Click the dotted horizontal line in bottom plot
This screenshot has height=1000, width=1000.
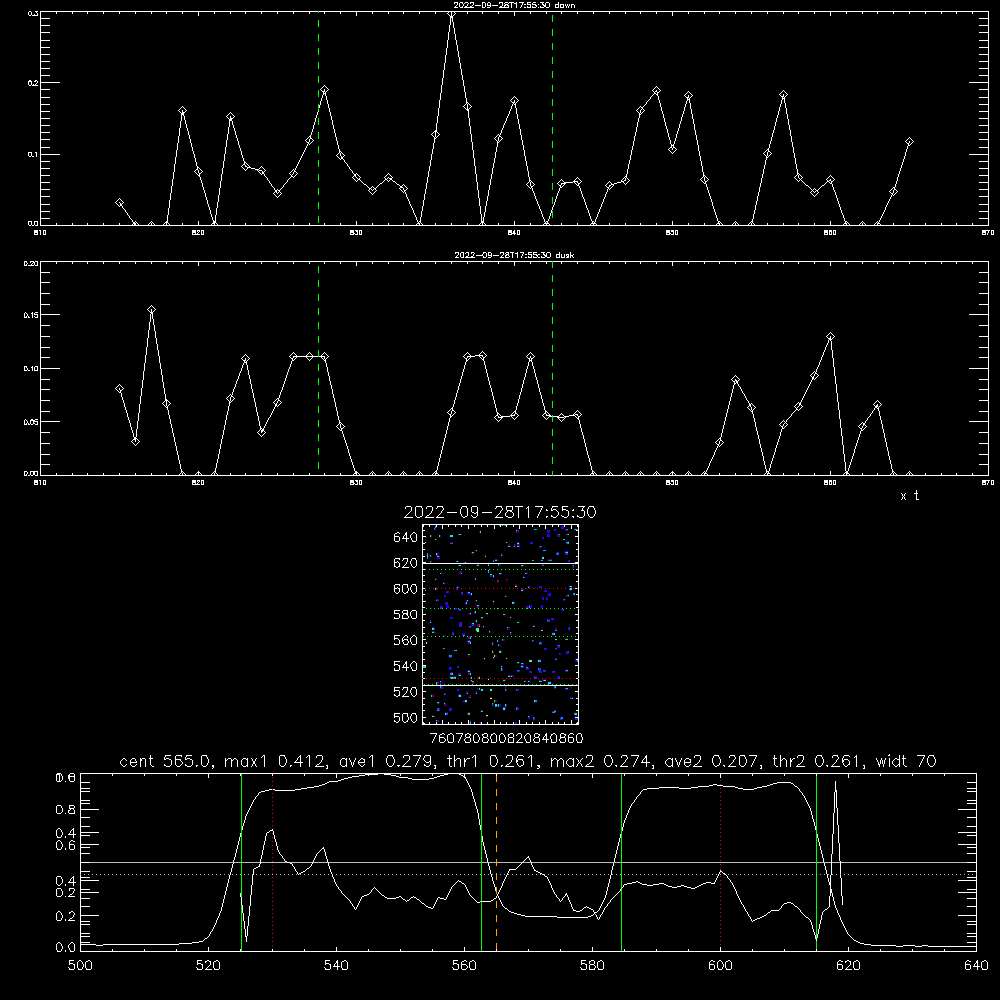pyautogui.click(x=528, y=874)
